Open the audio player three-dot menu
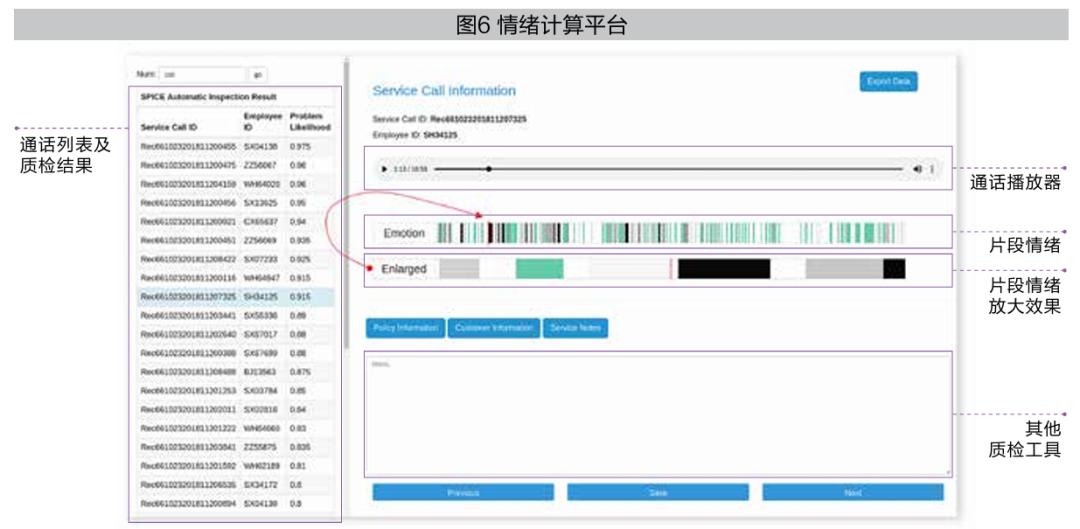 [x=932, y=169]
